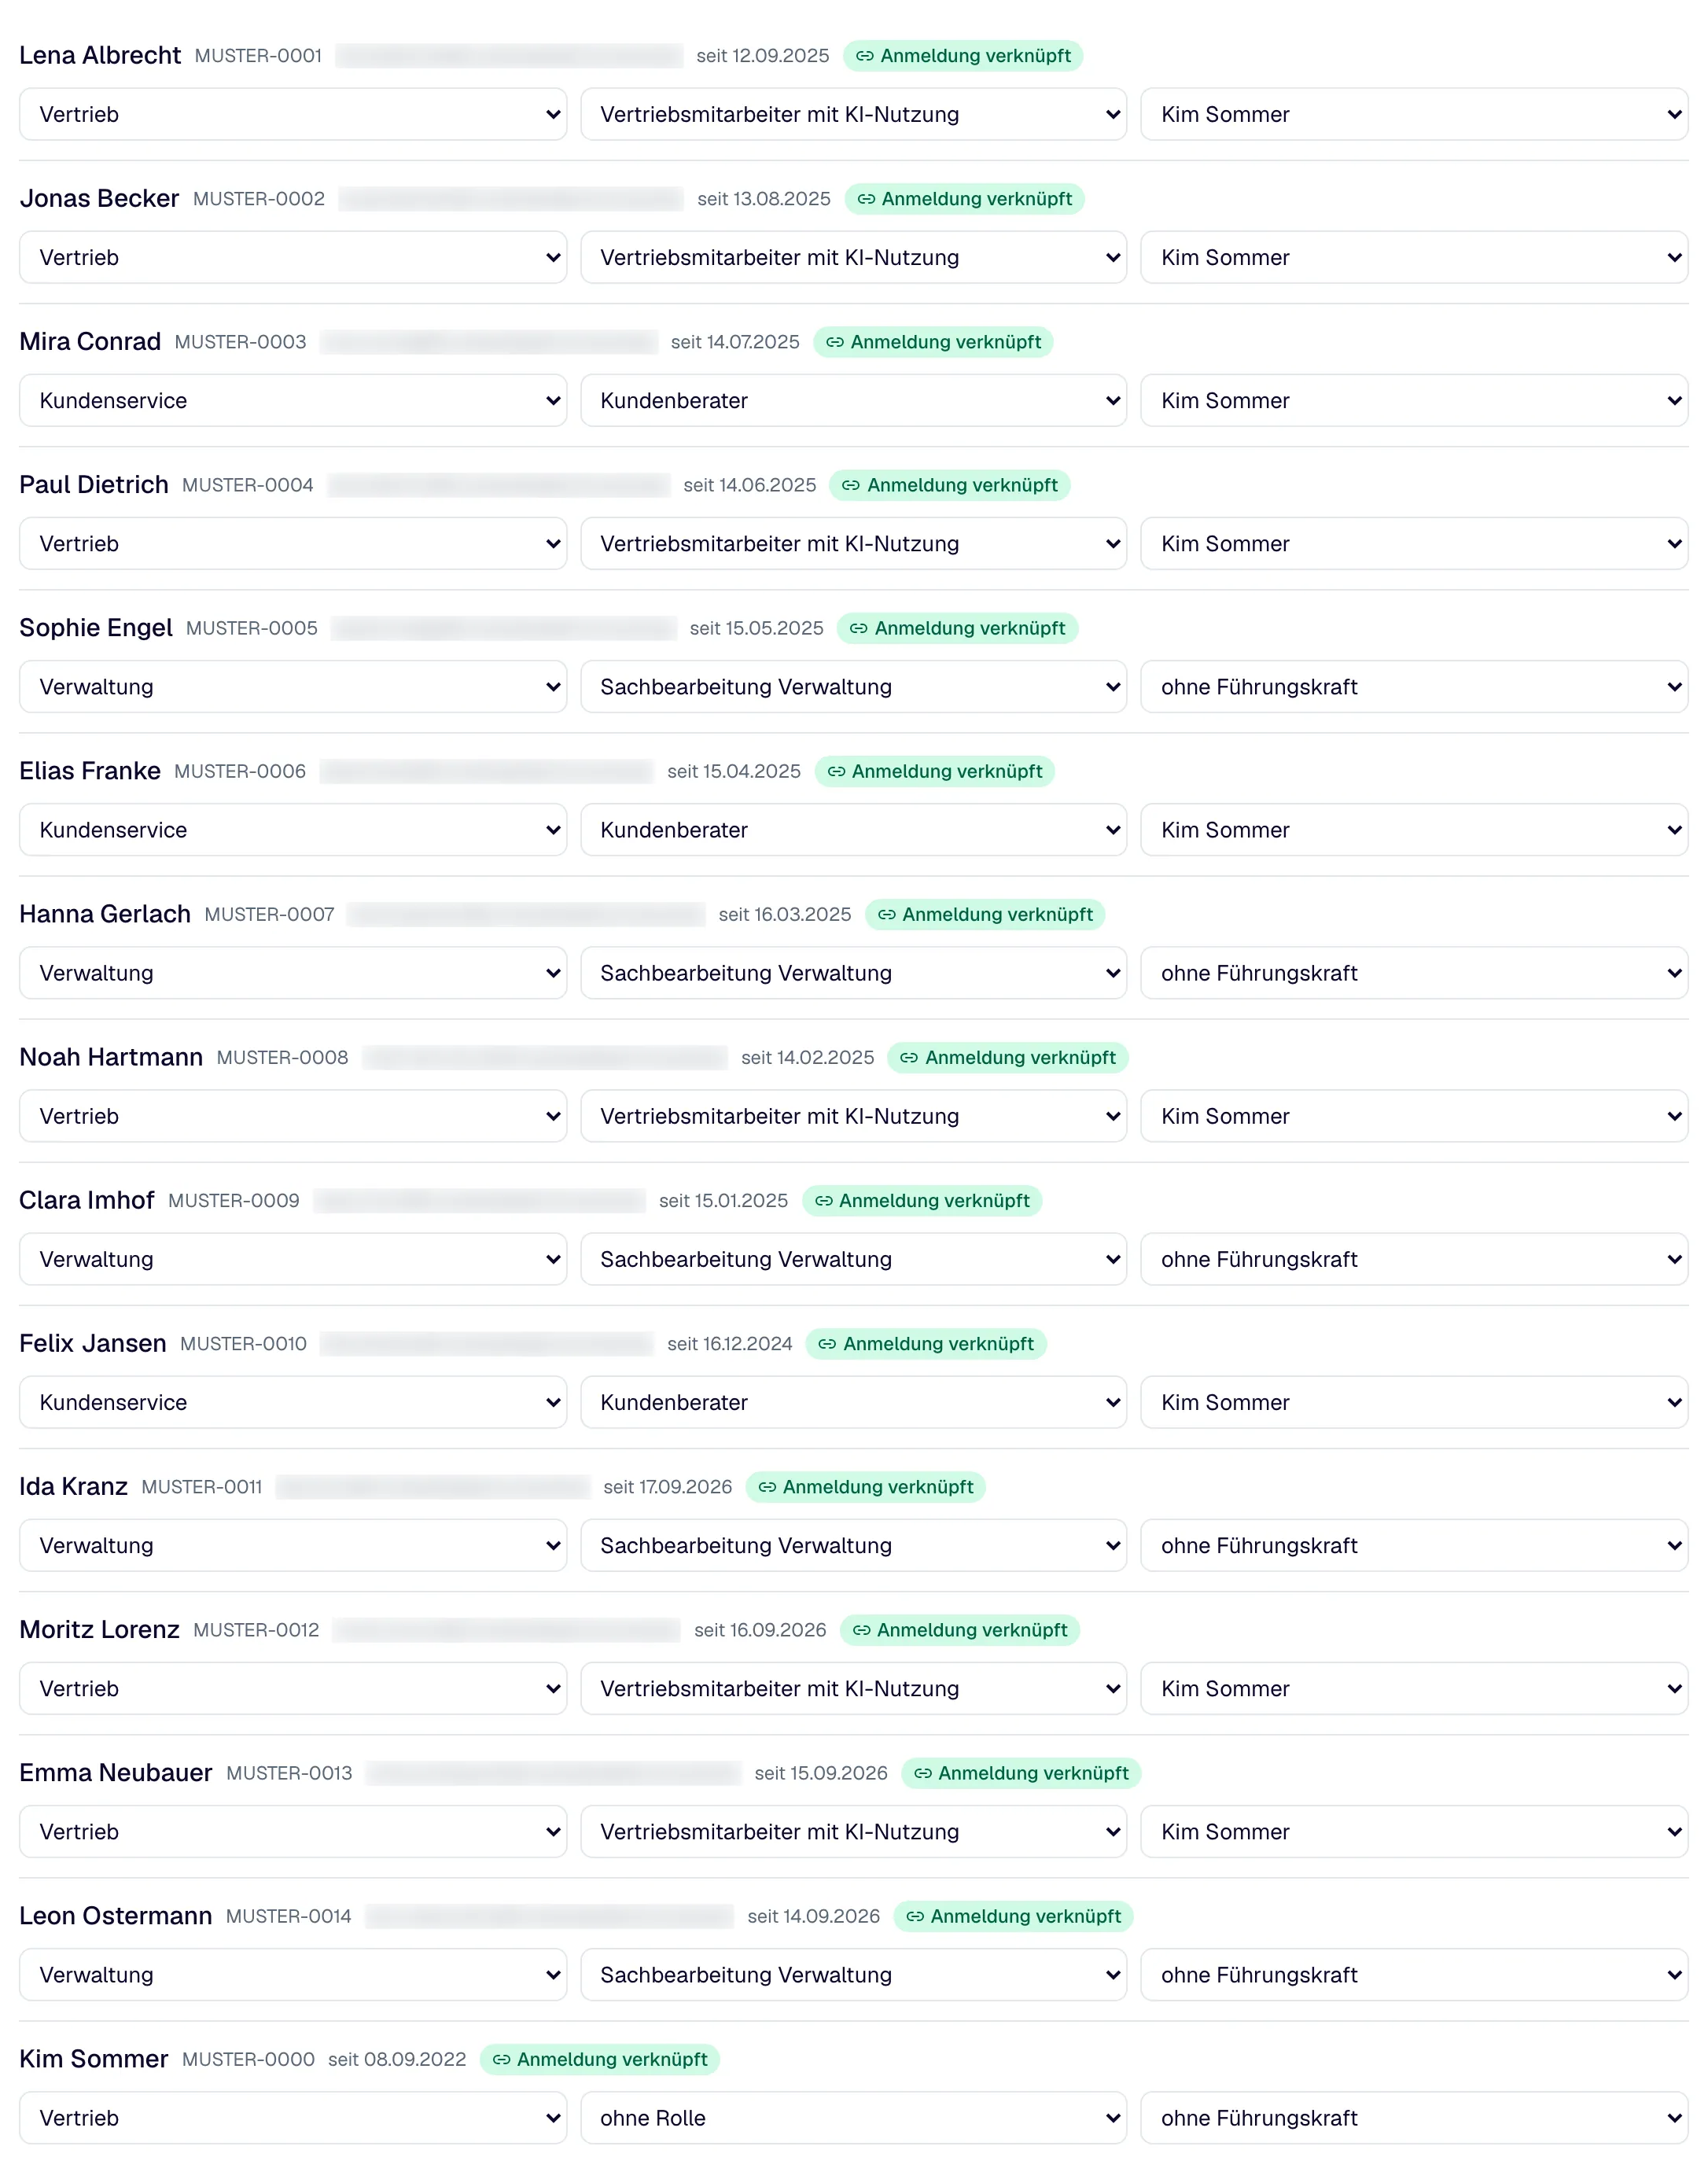The height and width of the screenshot is (2183, 1708).
Task: Click link icon in Lena Albrecht's Anmeldung badge
Action: tap(864, 56)
